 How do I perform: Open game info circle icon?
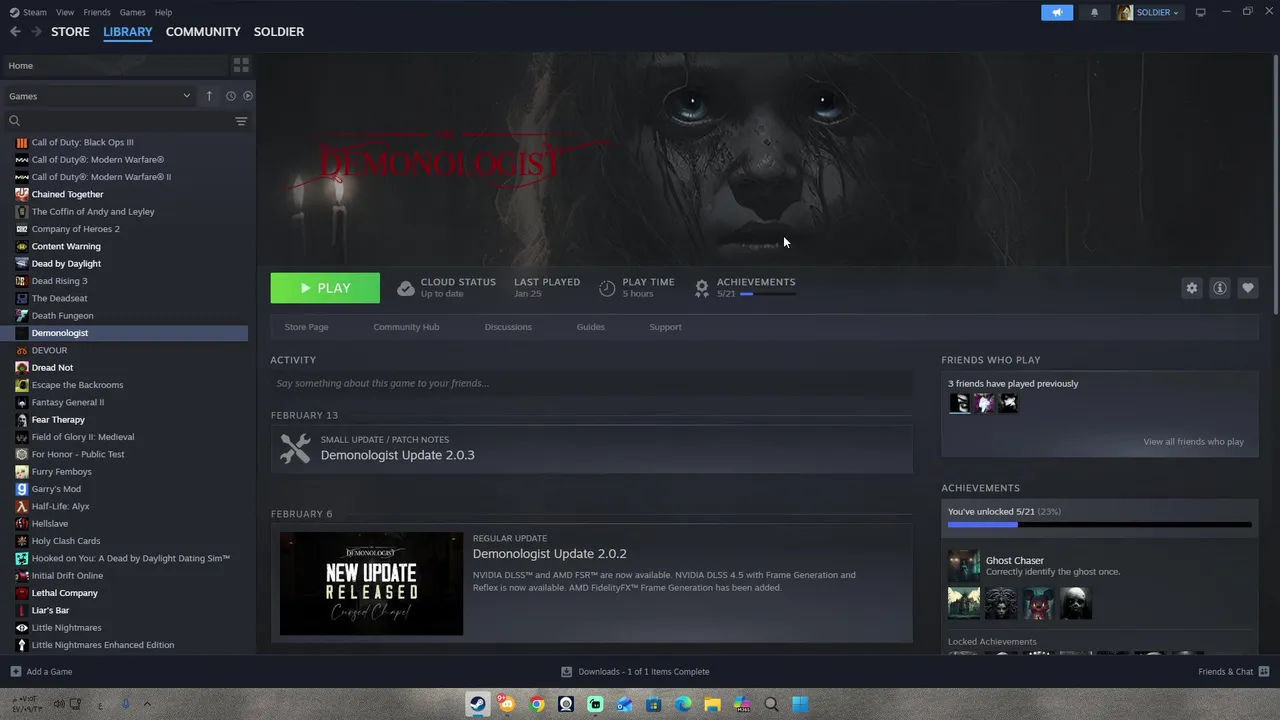(x=1220, y=288)
